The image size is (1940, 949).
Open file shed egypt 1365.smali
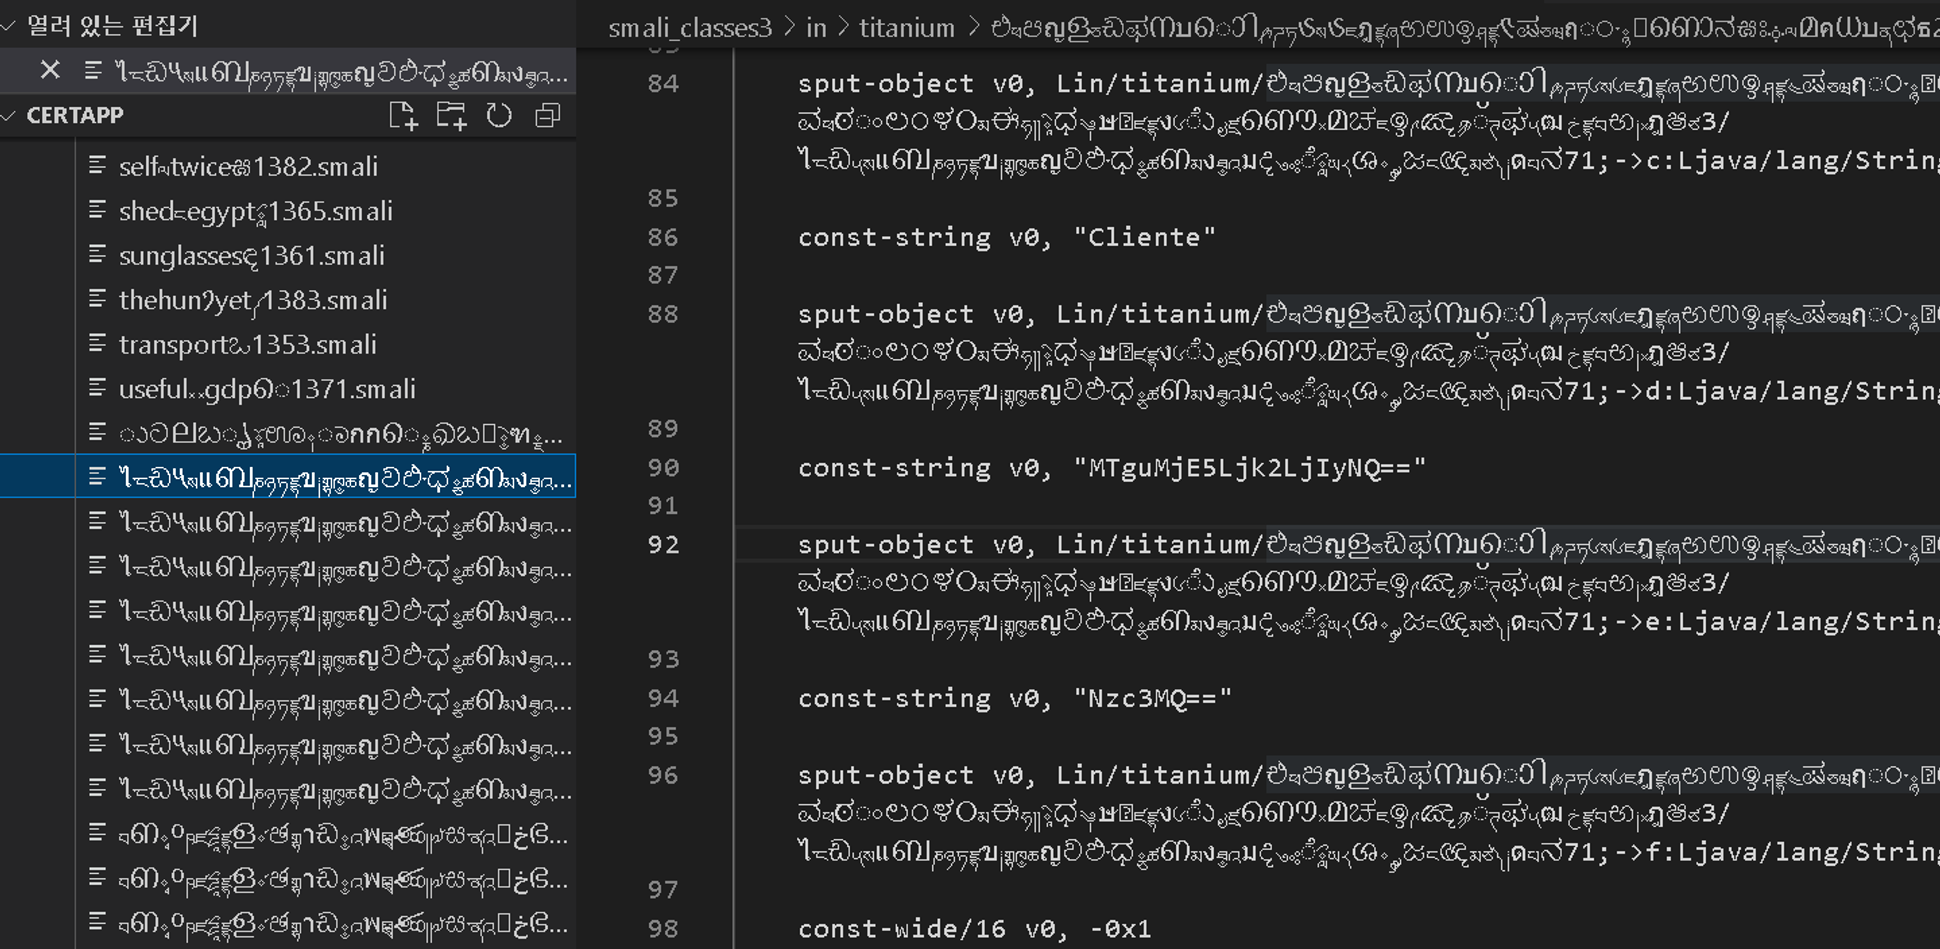click(x=256, y=211)
